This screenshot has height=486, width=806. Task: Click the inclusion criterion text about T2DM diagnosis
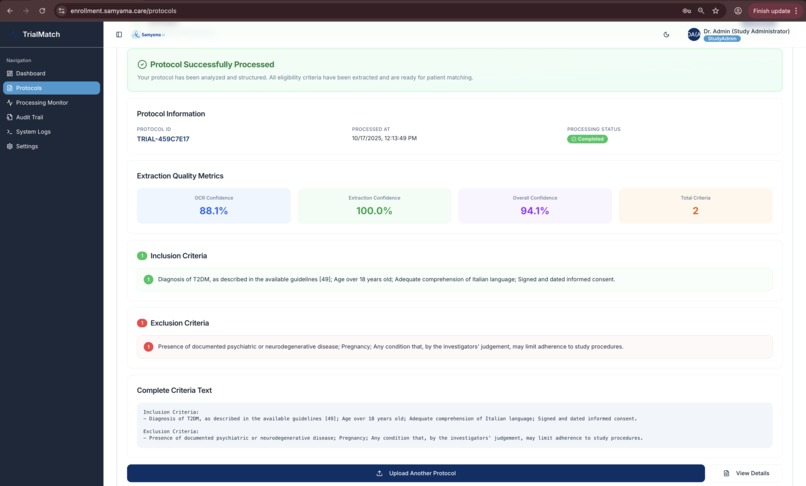point(386,279)
